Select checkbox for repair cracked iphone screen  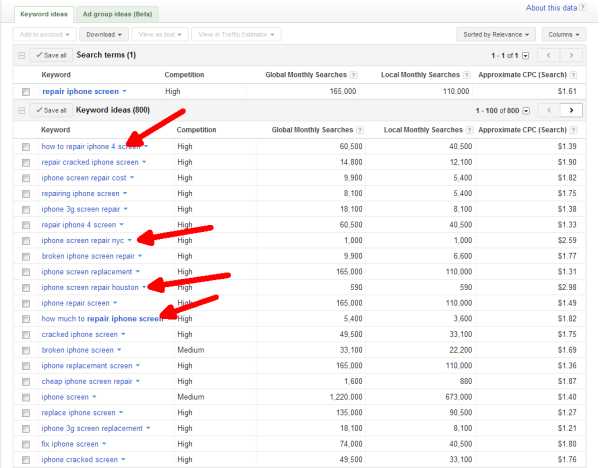[x=26, y=163]
